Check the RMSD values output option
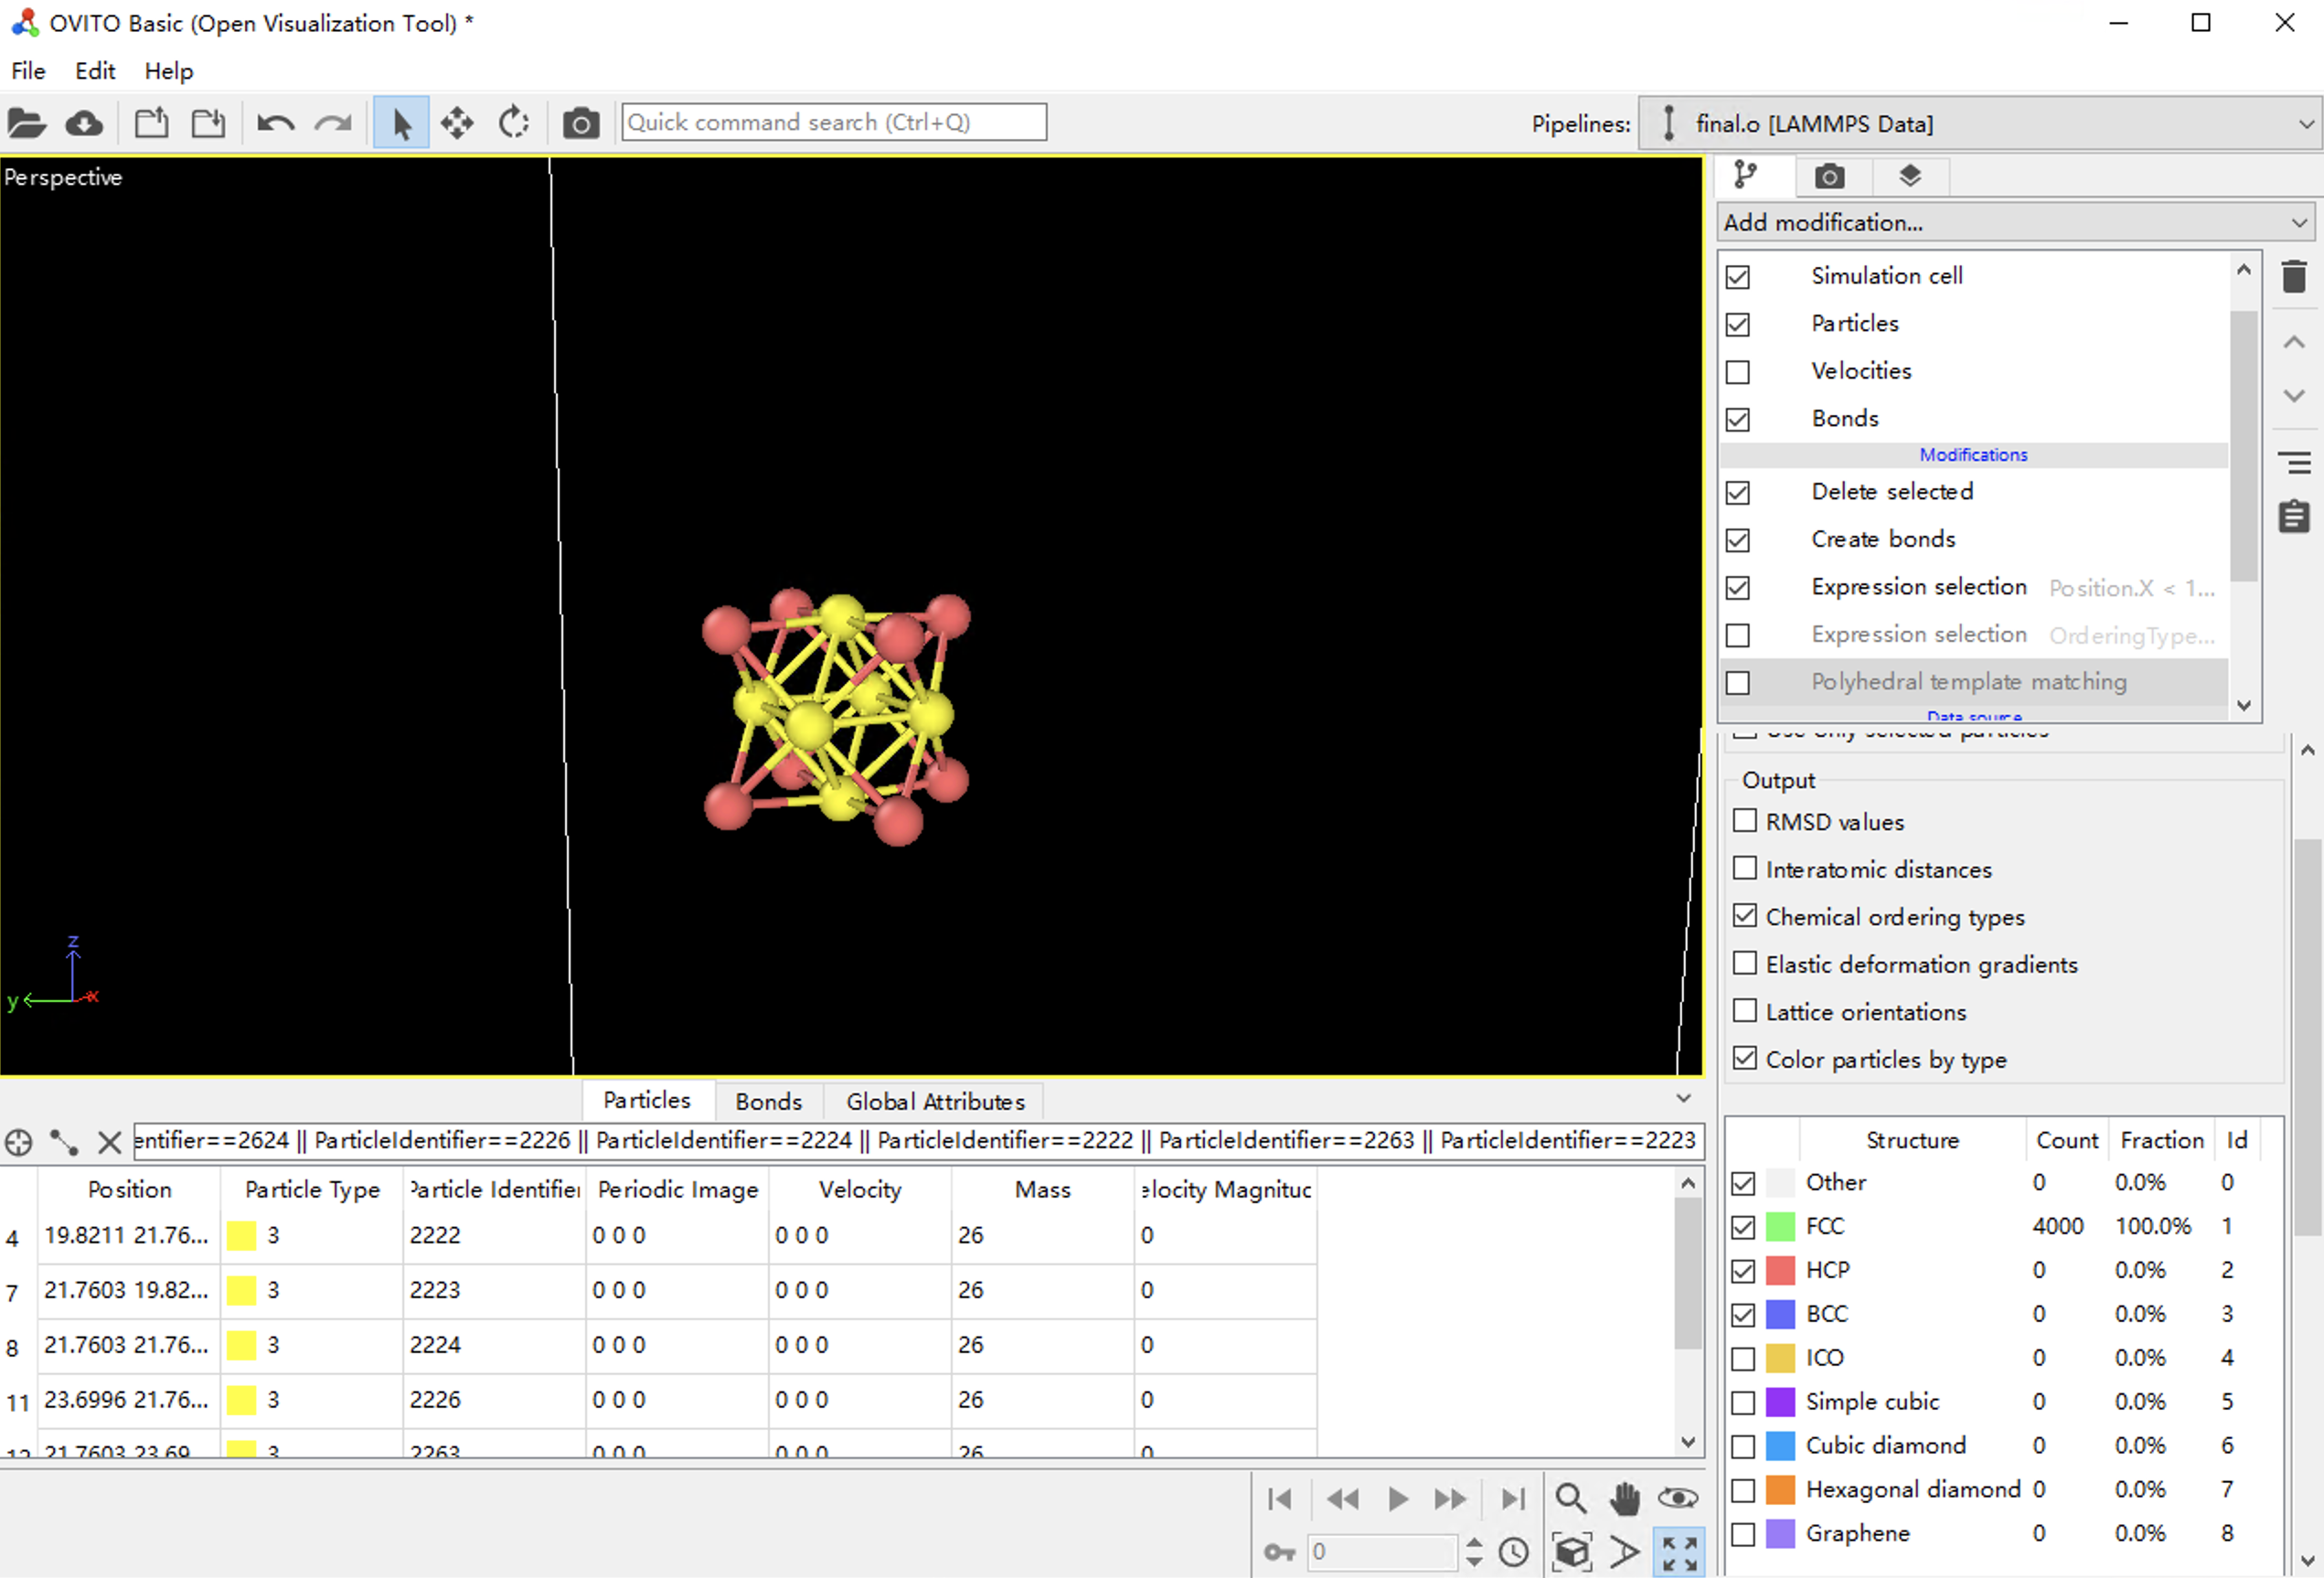Screen dimensions: 2324x1578 [x=1745, y=821]
